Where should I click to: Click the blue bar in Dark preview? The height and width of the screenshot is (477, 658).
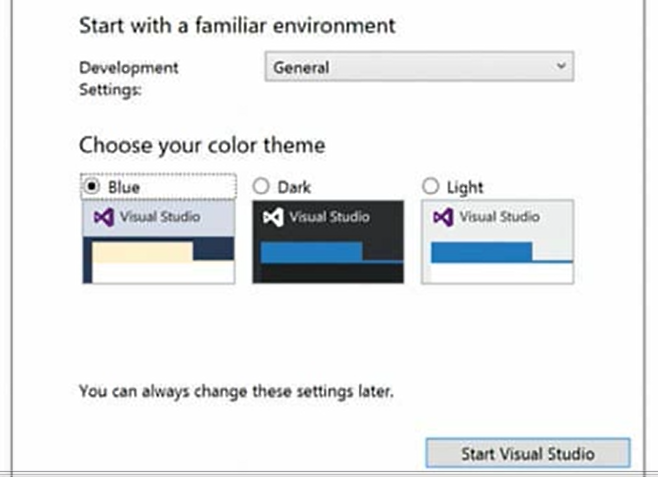[x=311, y=252]
